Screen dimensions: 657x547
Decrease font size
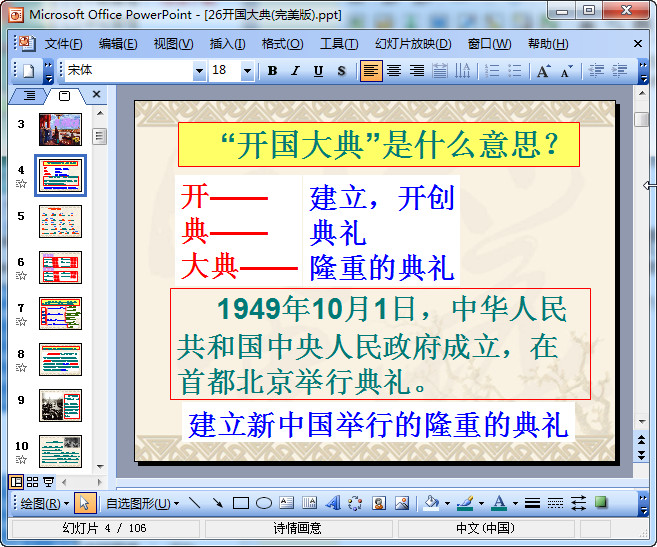pos(566,70)
